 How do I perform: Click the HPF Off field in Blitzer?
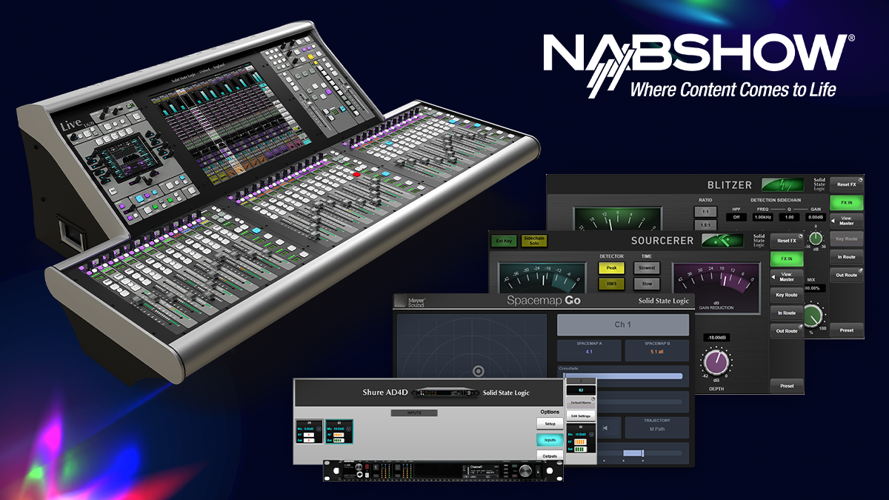[x=736, y=217]
